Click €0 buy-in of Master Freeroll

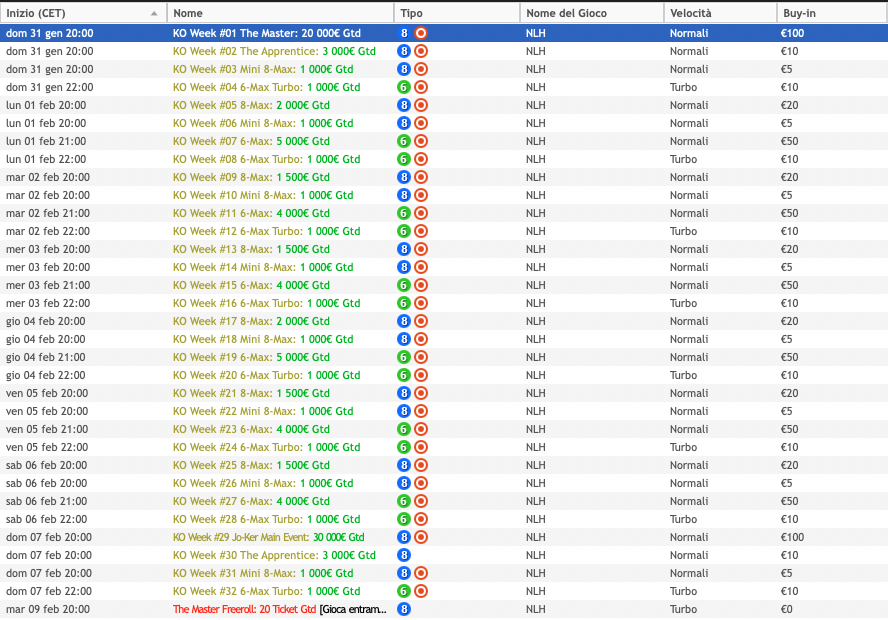pyautogui.click(x=787, y=609)
